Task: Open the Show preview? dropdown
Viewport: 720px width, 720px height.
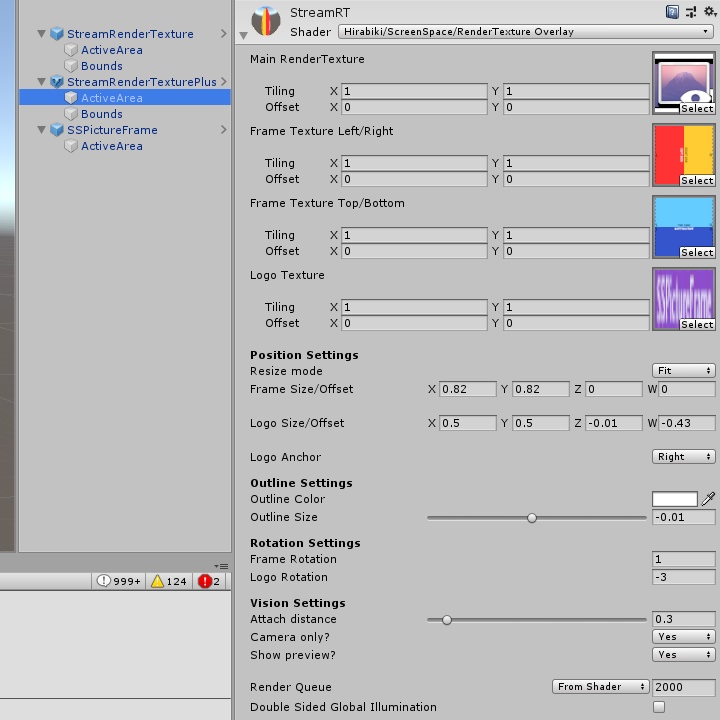Action: coord(684,654)
